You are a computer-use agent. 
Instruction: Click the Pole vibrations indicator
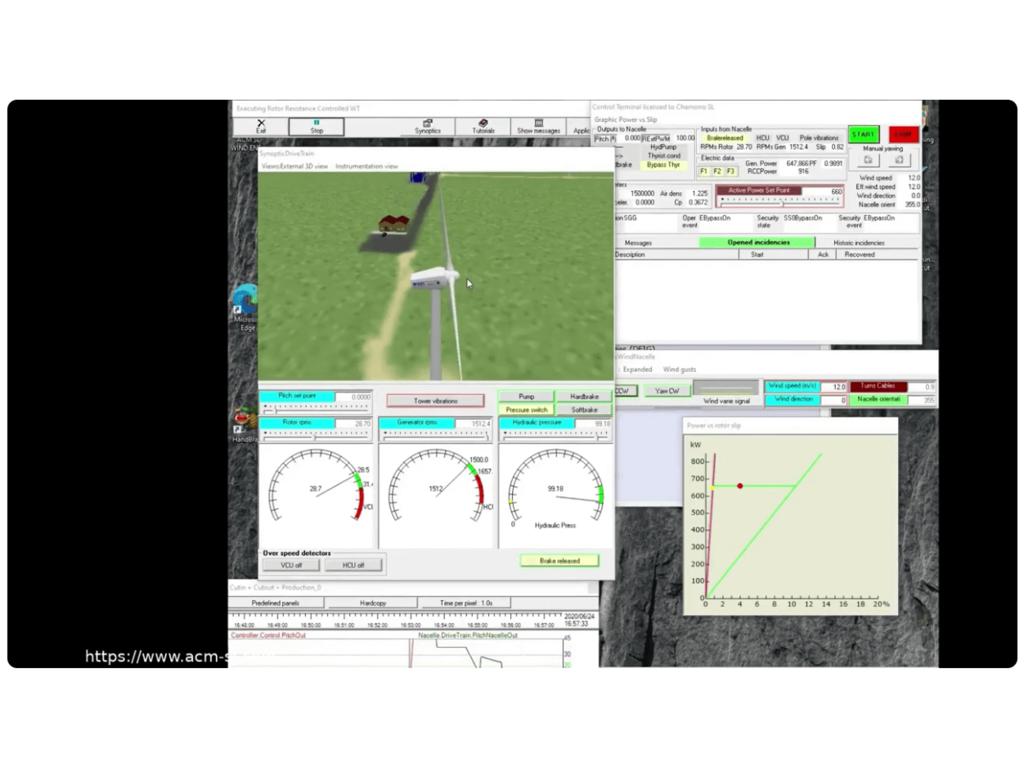tap(819, 138)
